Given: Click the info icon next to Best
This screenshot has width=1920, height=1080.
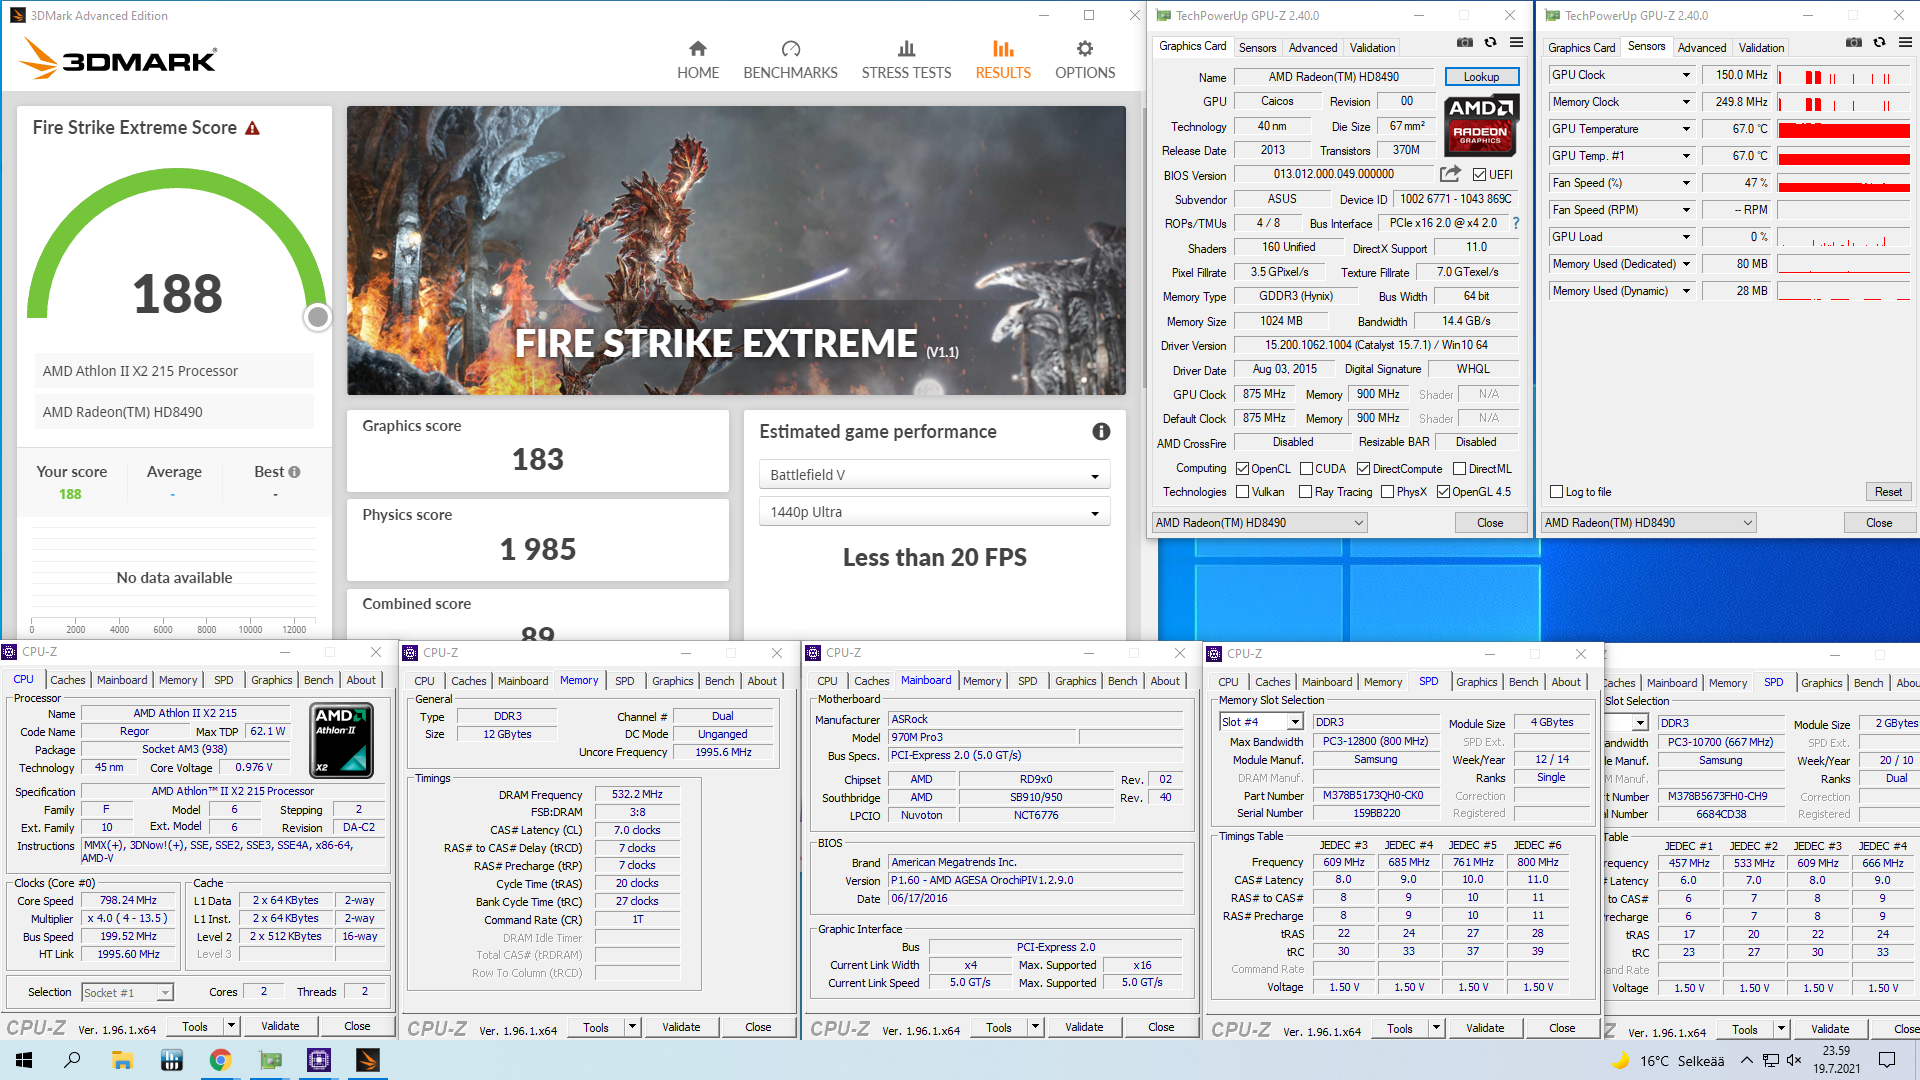Looking at the screenshot, I should point(294,472).
